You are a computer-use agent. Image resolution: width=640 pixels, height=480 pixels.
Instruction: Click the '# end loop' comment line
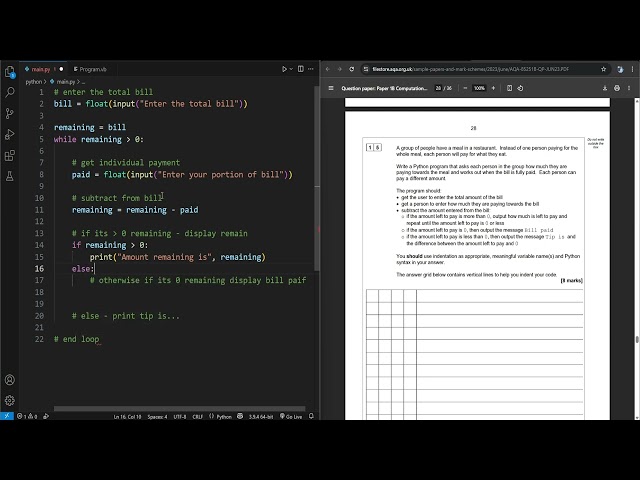click(76, 339)
